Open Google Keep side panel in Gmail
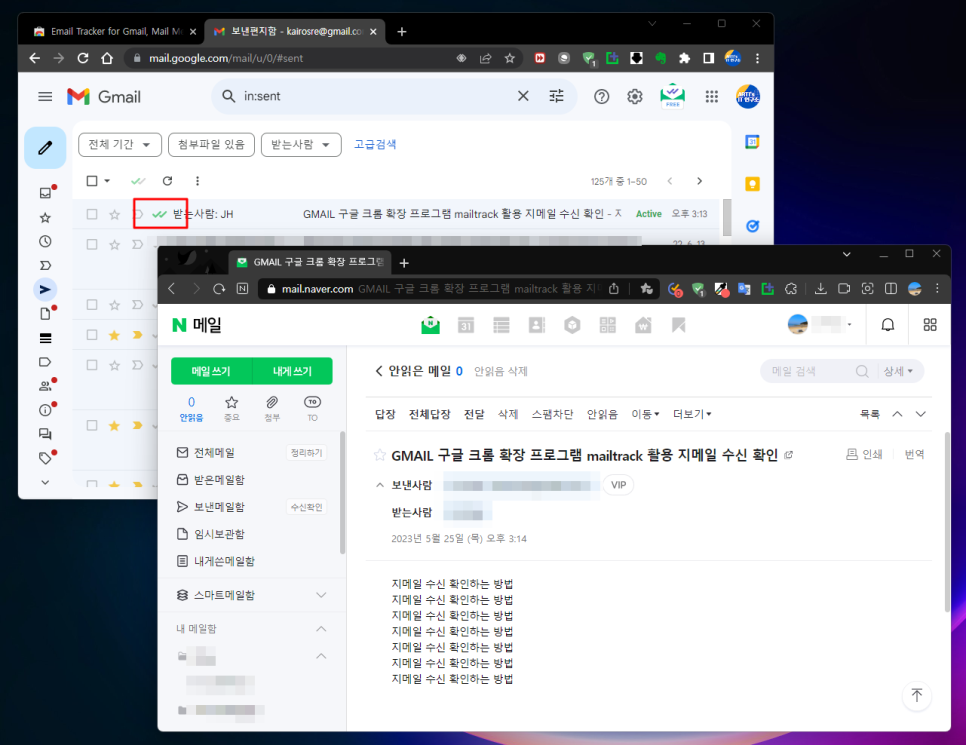Screen dimensions: 966x745 coord(752,184)
